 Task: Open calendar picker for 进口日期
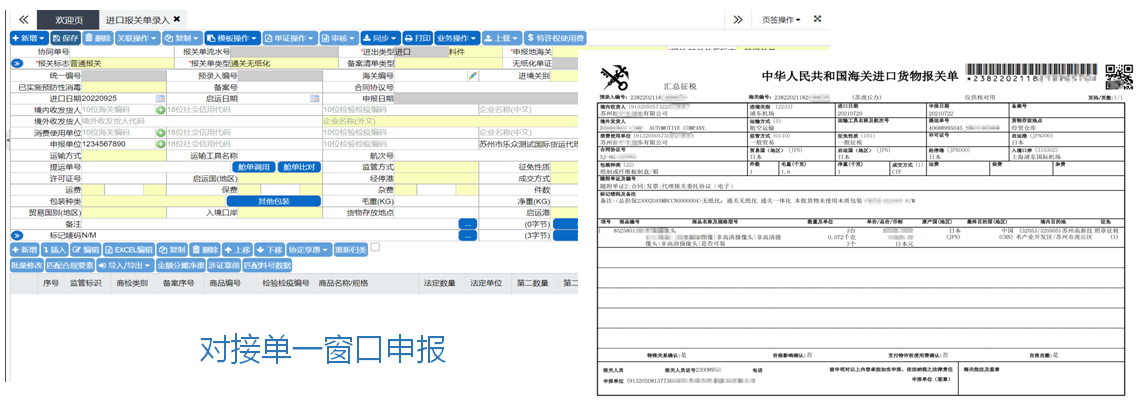[x=160, y=98]
